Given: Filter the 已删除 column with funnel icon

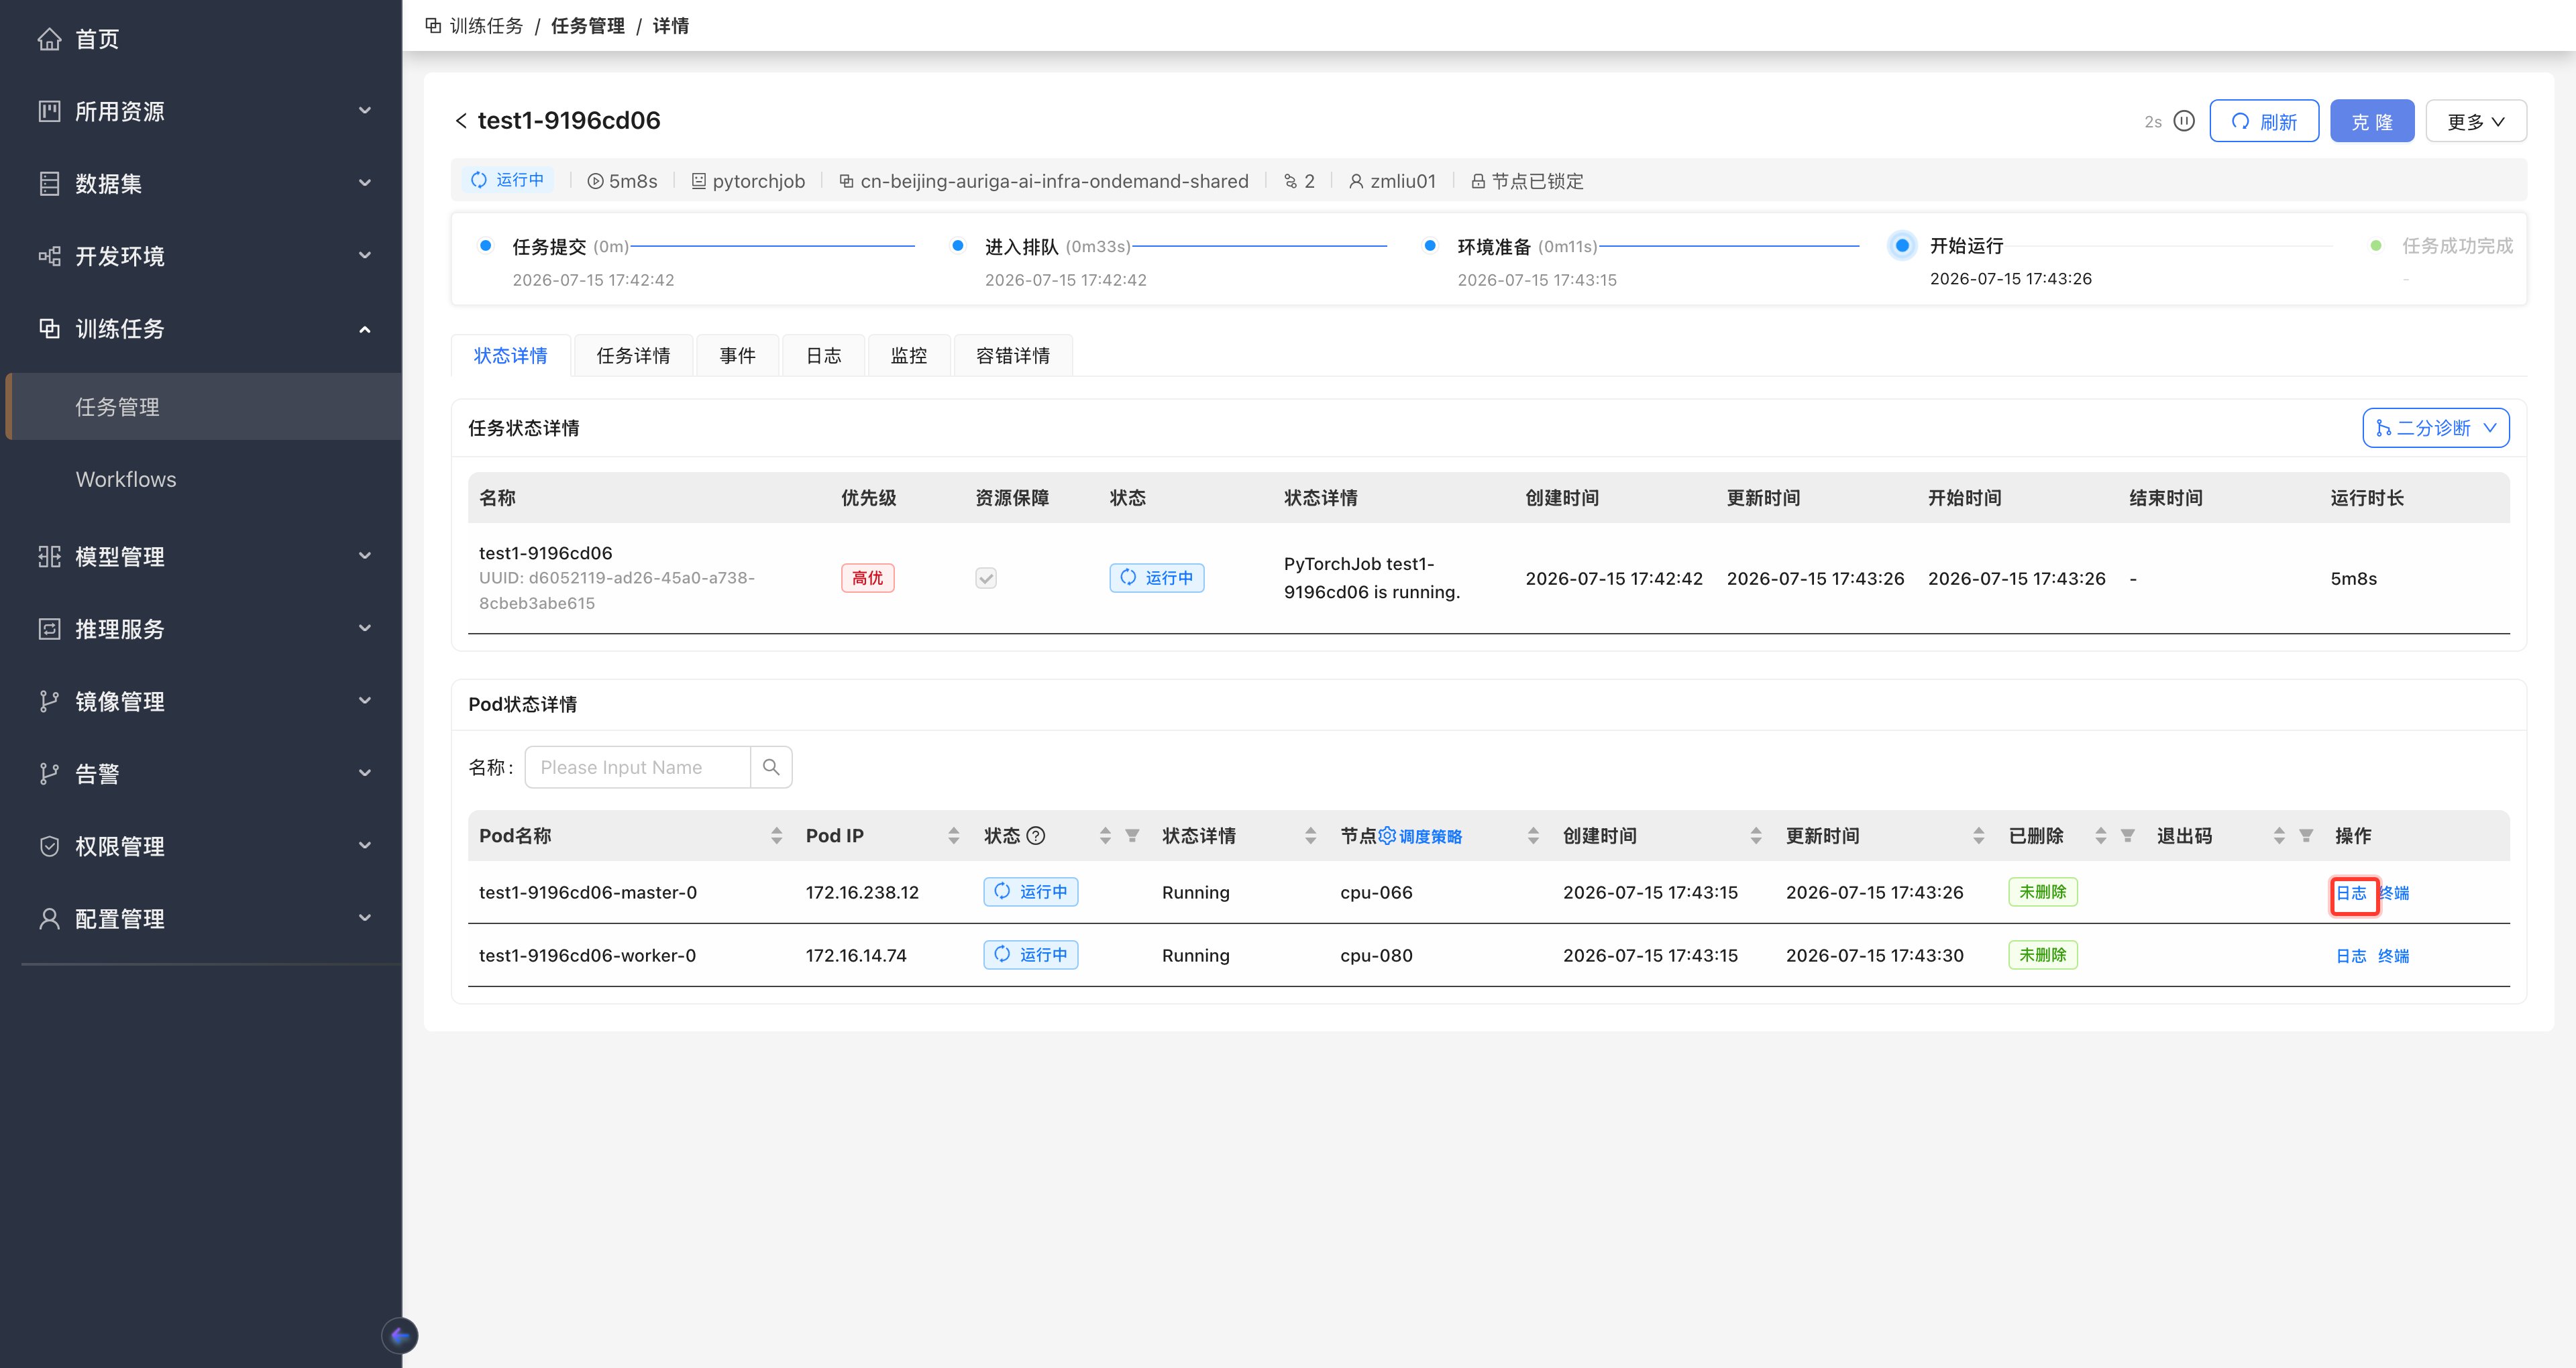Looking at the screenshot, I should [x=2128, y=835].
